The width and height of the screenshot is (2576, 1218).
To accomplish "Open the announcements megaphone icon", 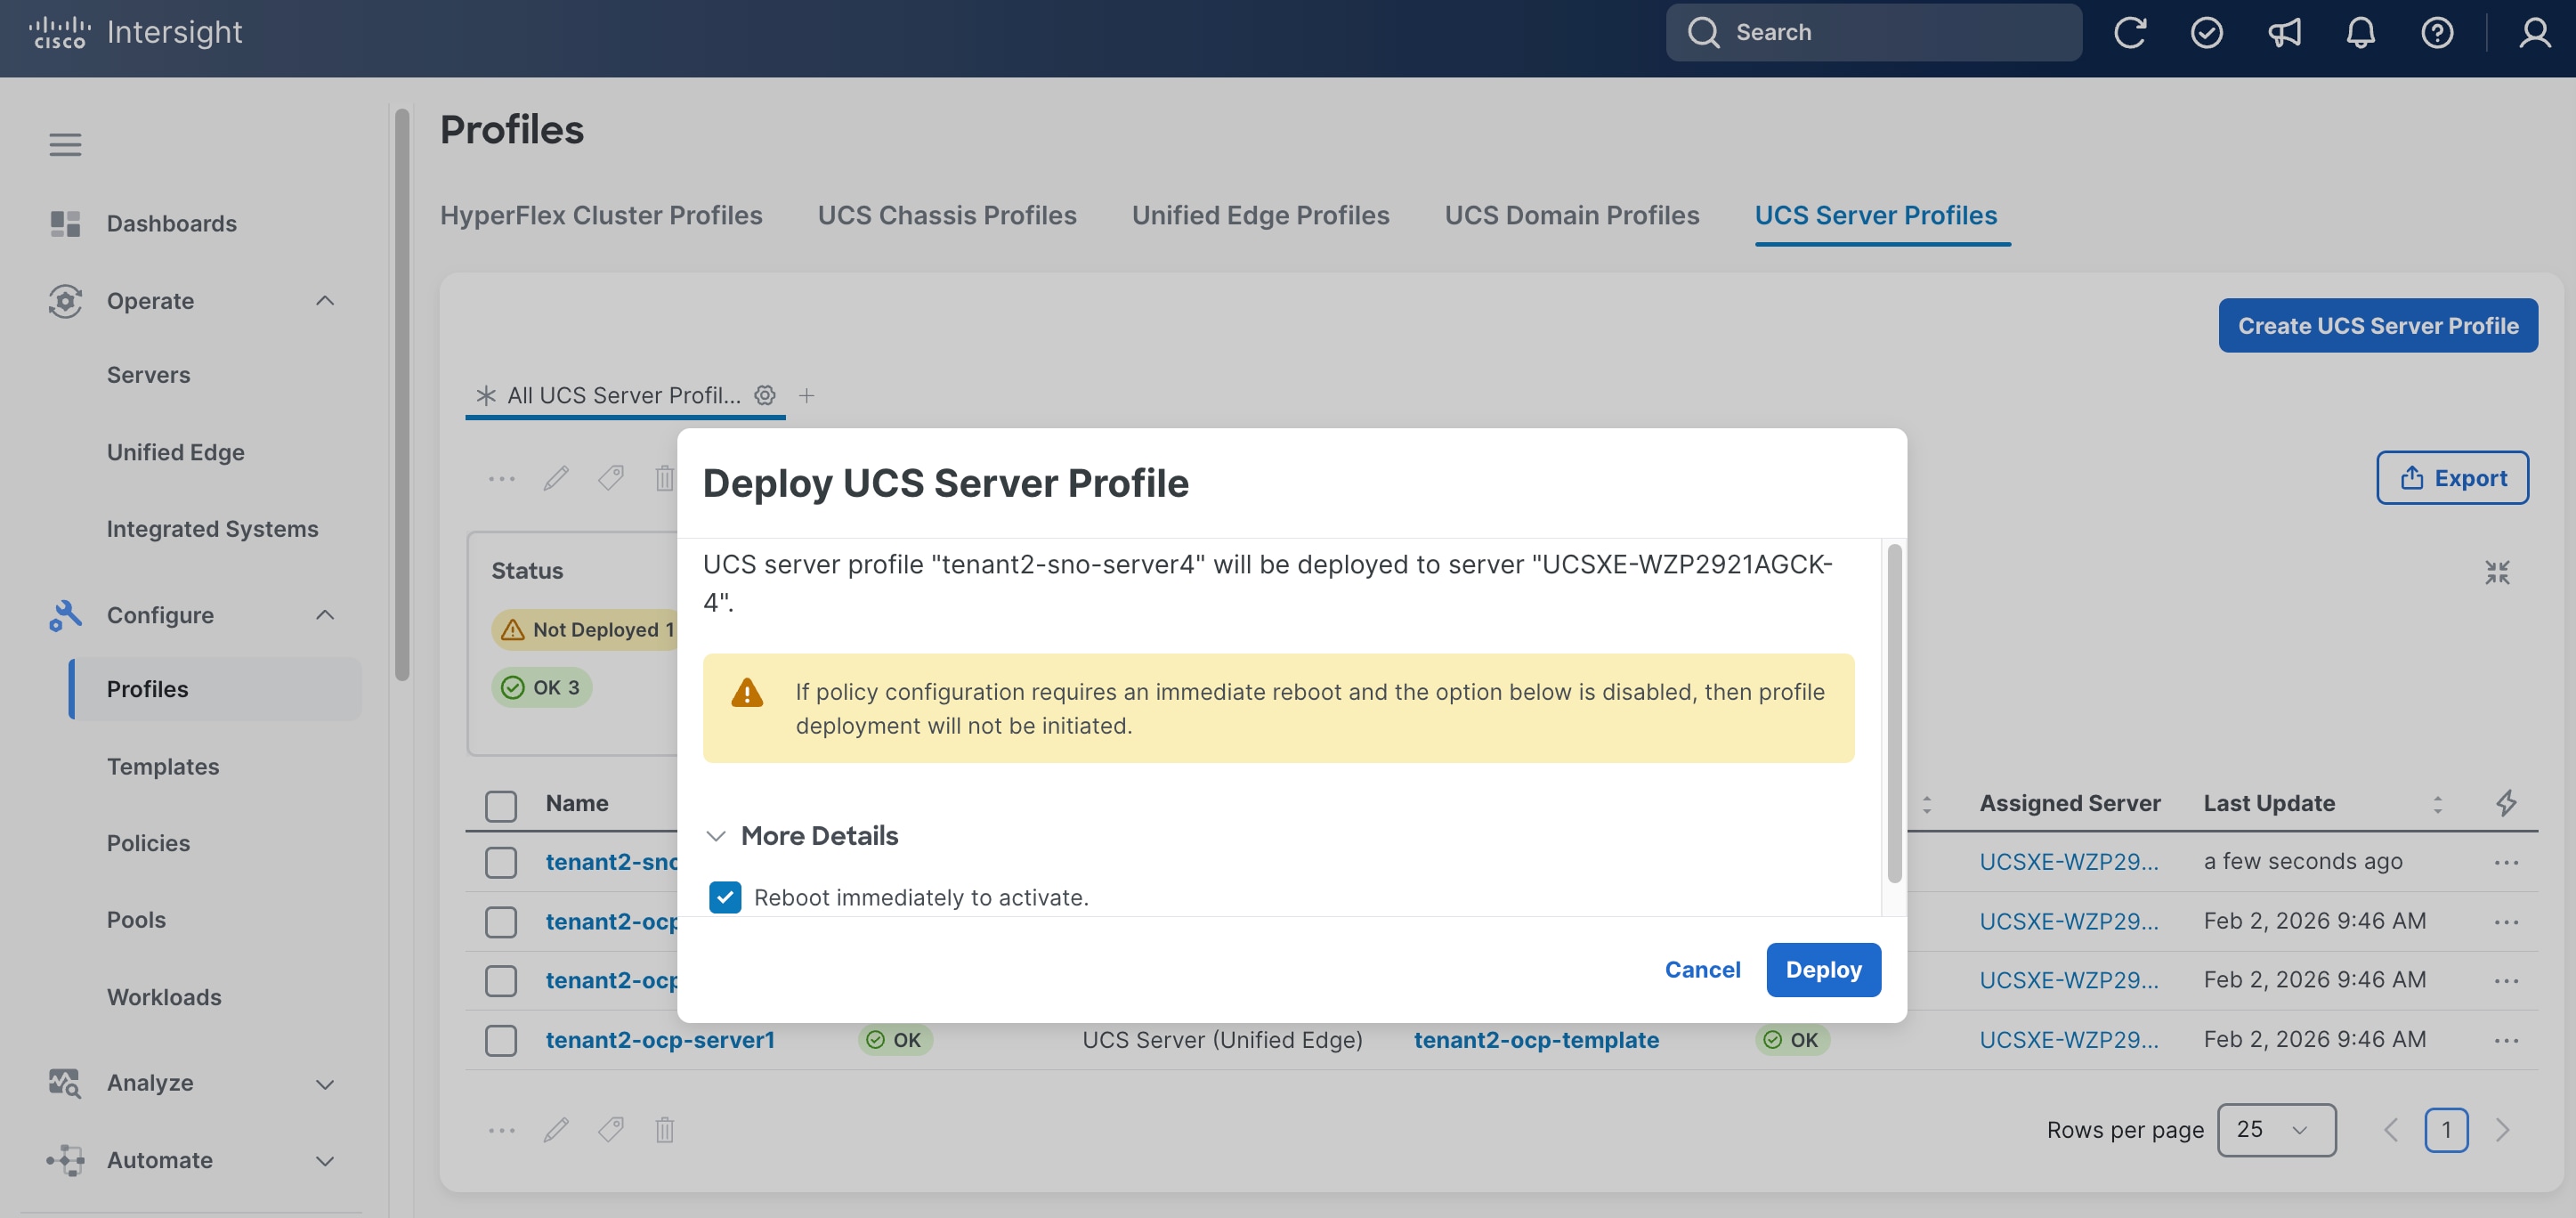I will pyautogui.click(x=2284, y=32).
